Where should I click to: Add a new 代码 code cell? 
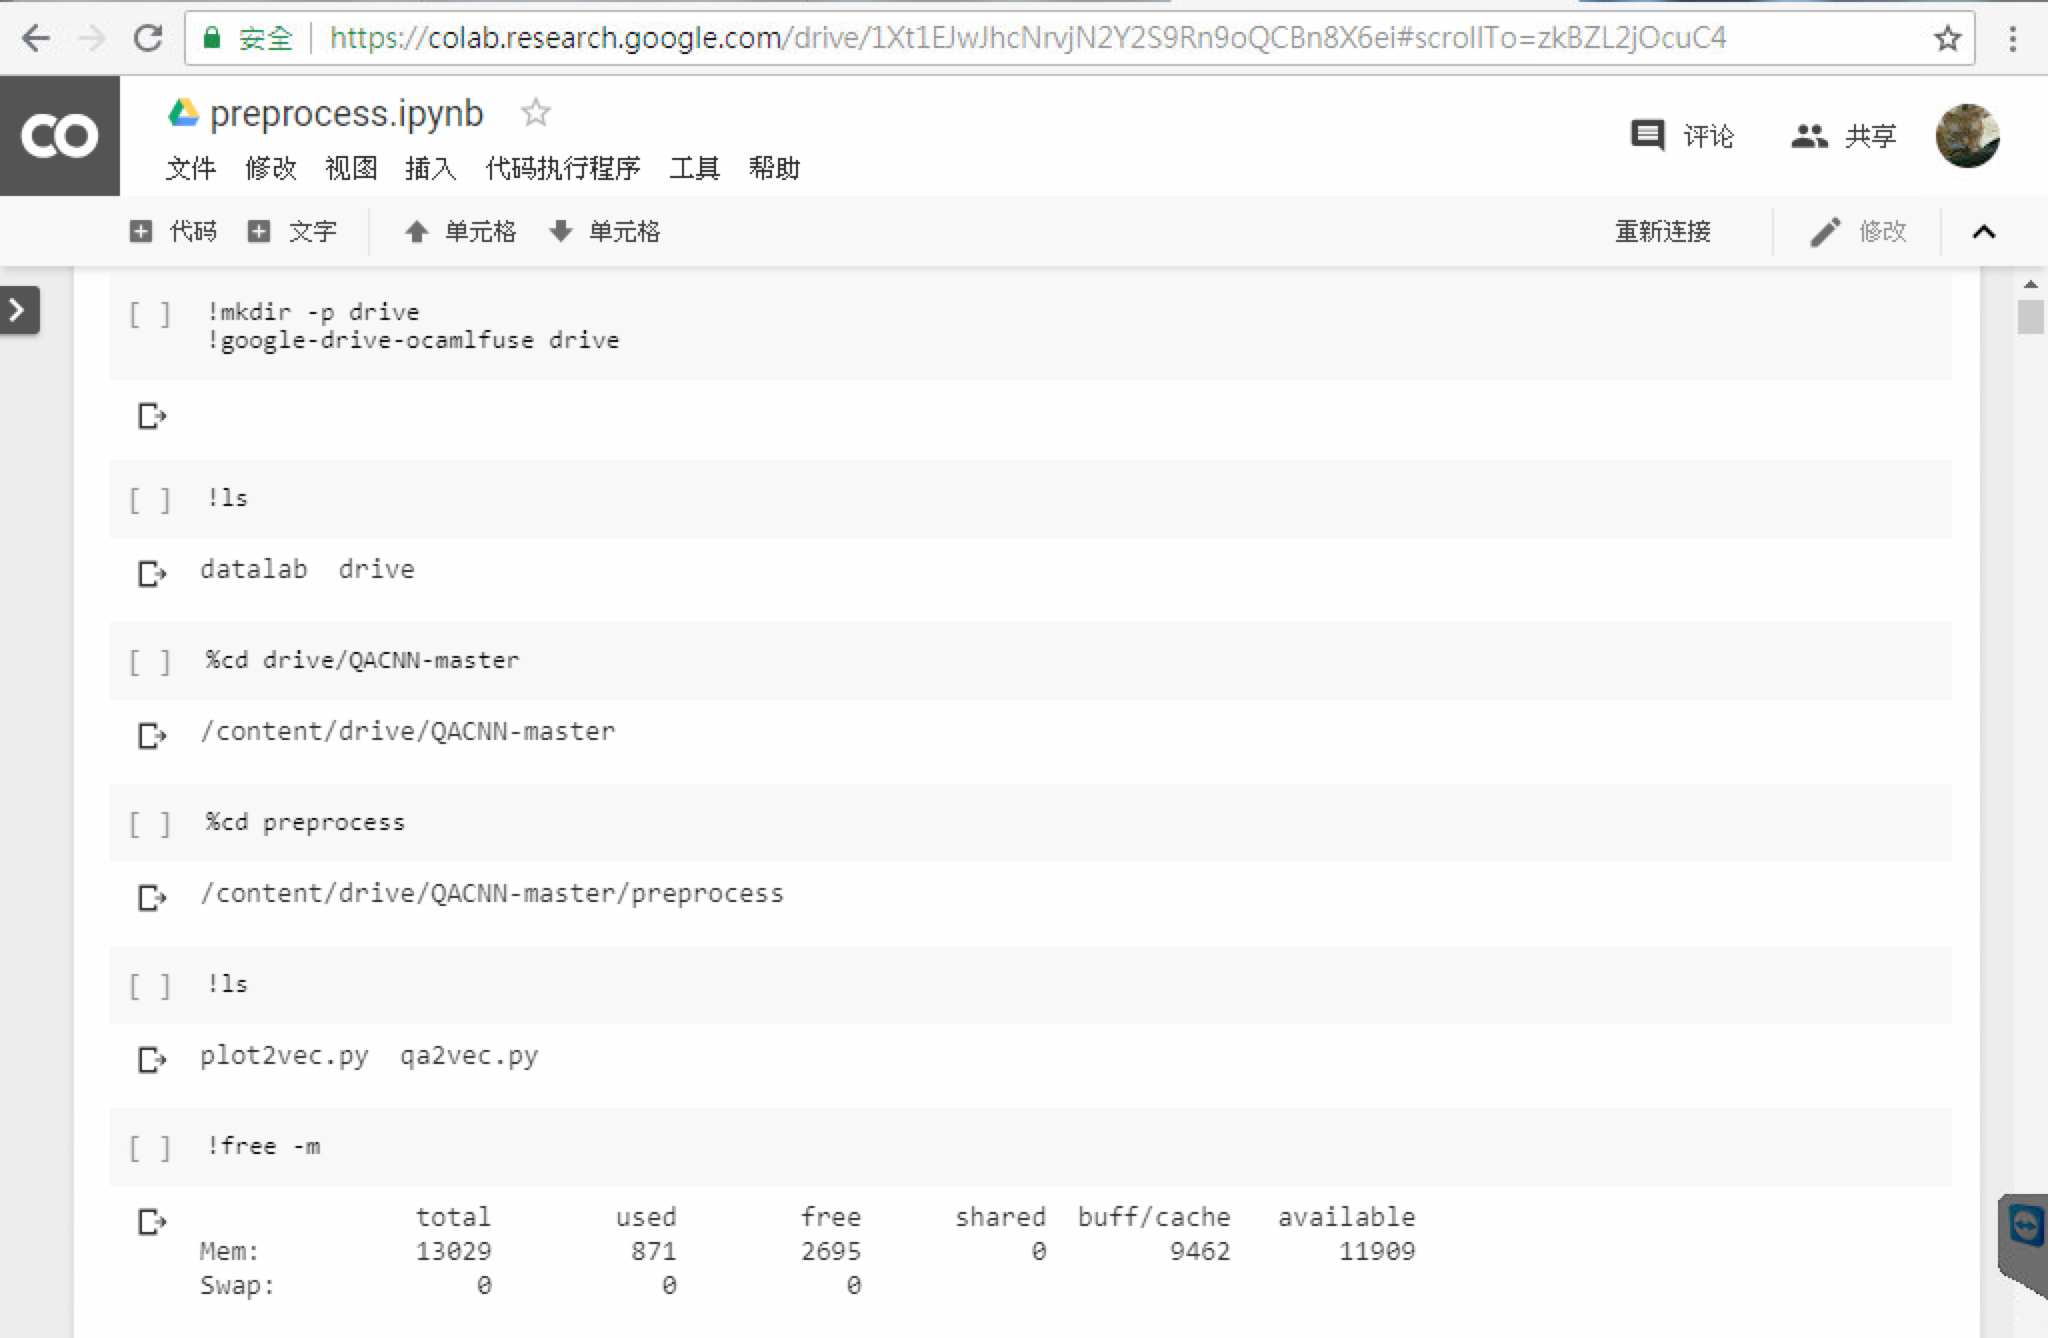click(174, 232)
